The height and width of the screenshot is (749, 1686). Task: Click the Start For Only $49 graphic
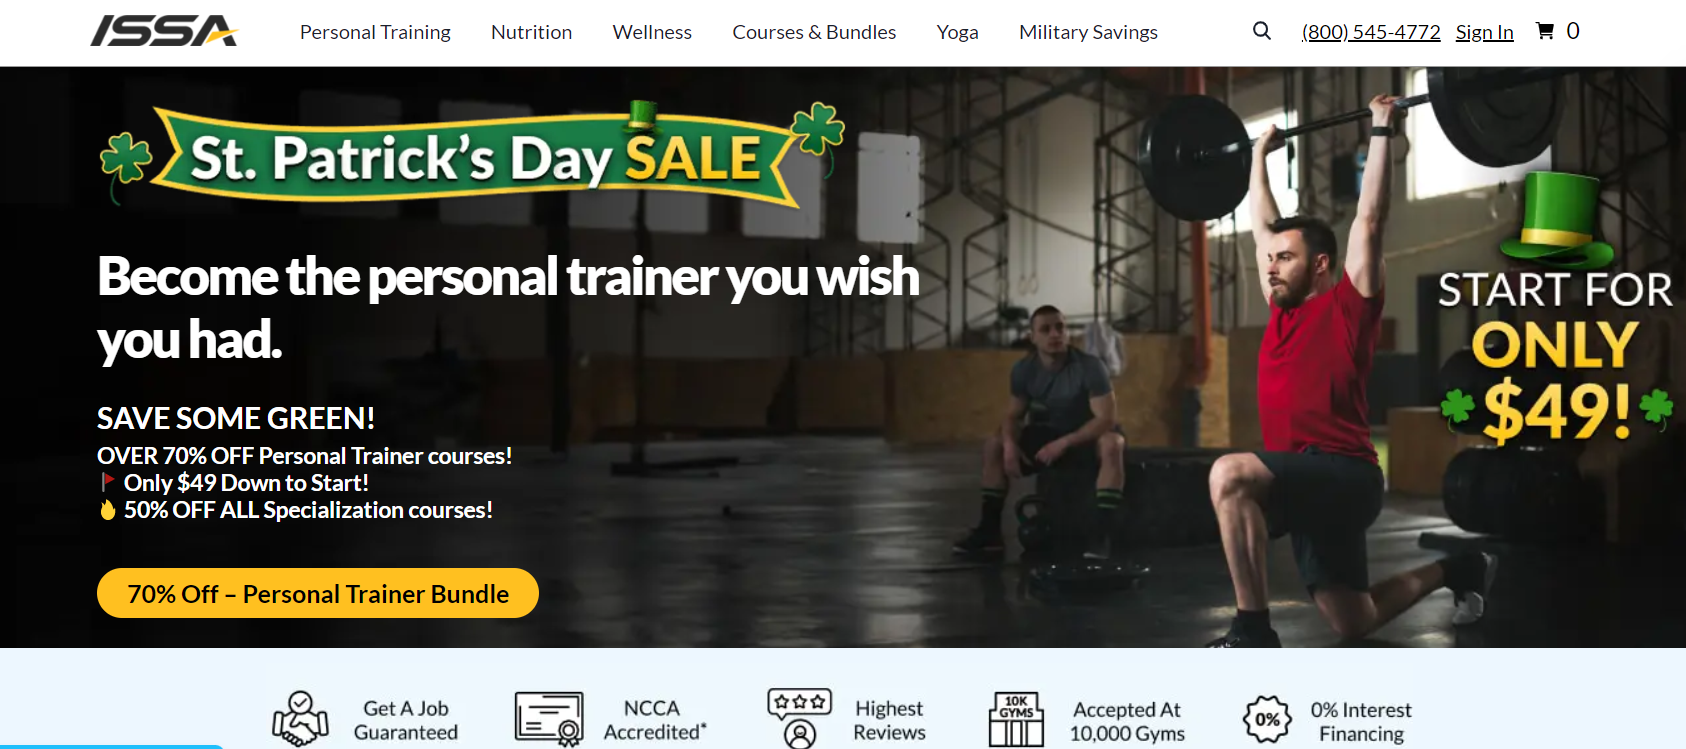[1555, 310]
